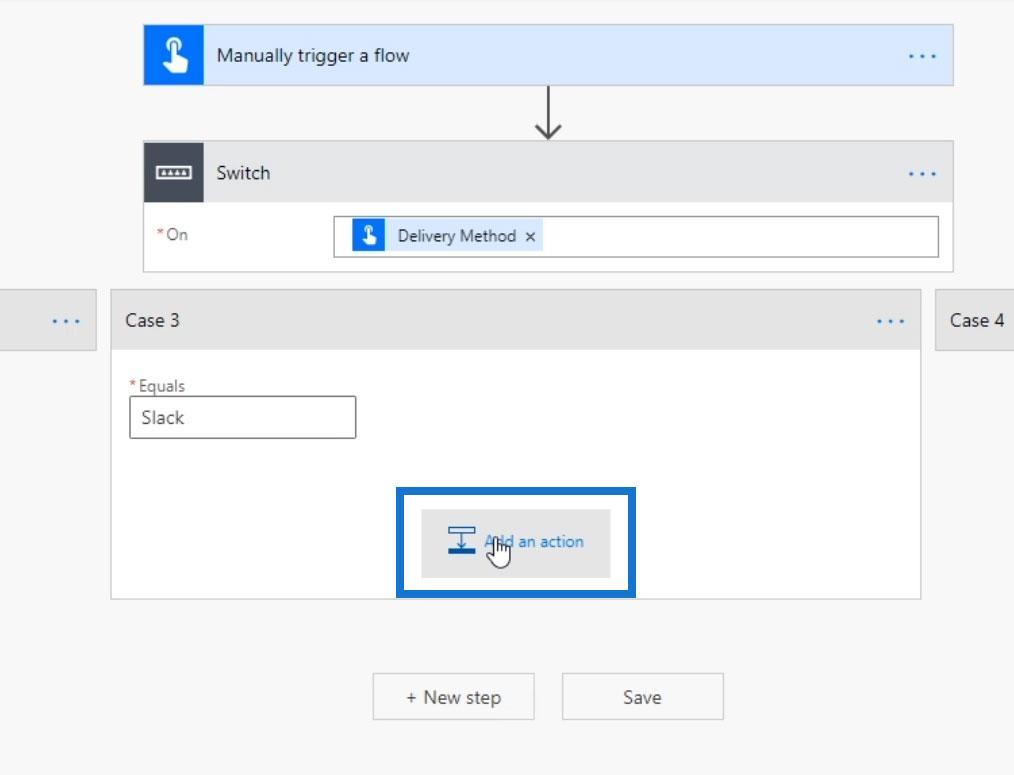
Task: Collapse the Switch card header
Action: tap(548, 173)
